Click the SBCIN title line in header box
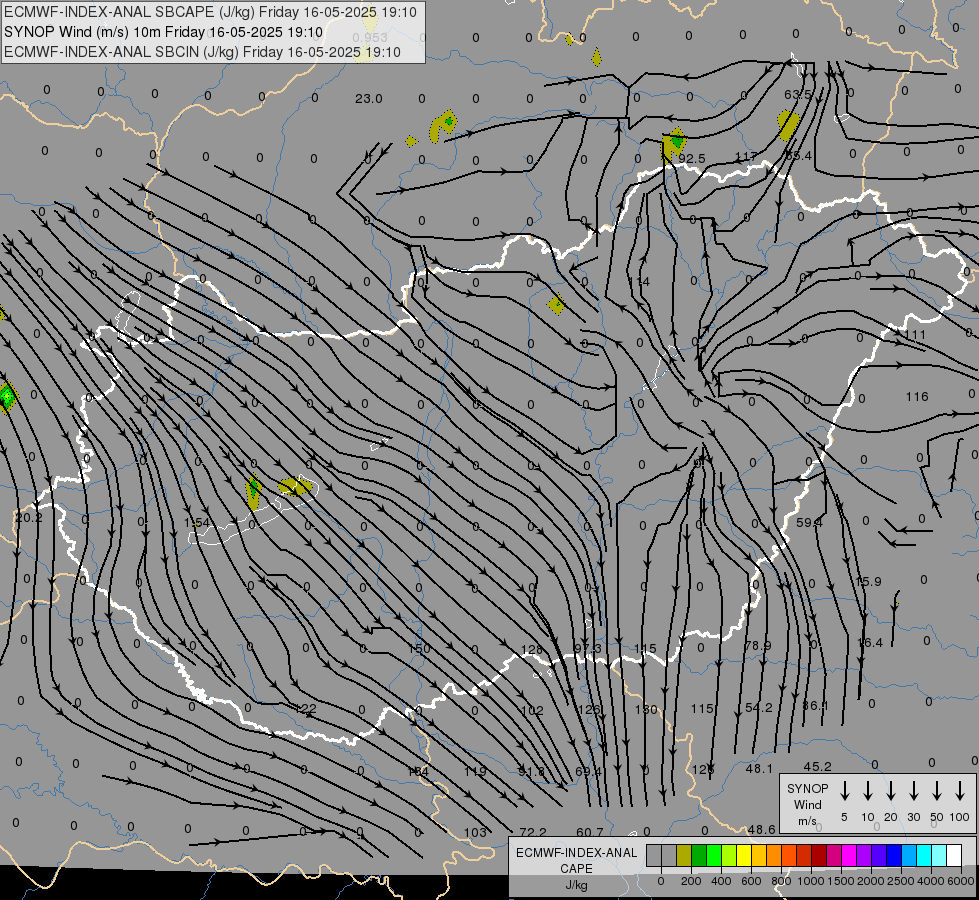This screenshot has width=979, height=900. [202, 52]
